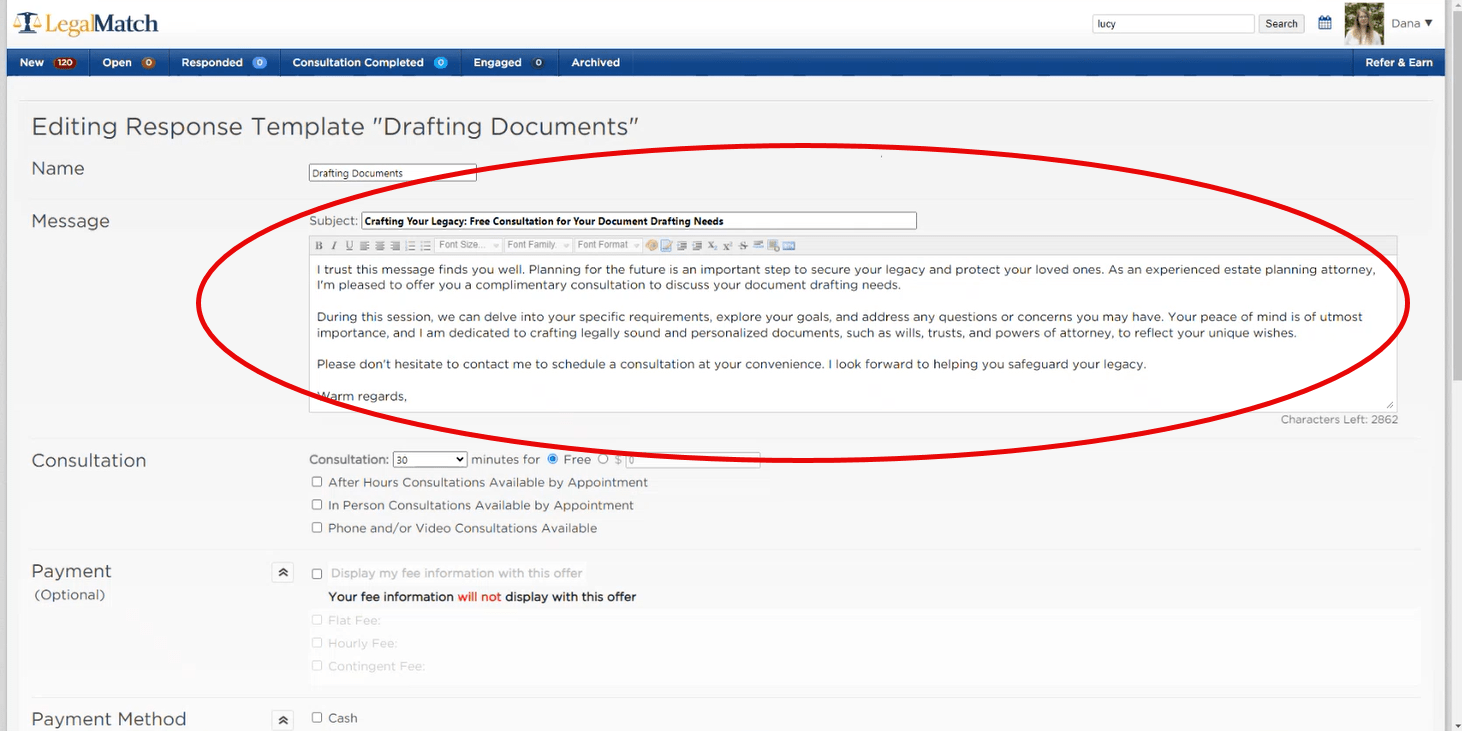This screenshot has width=1462, height=731.
Task: Open the Archived tab
Action: [x=595, y=62]
